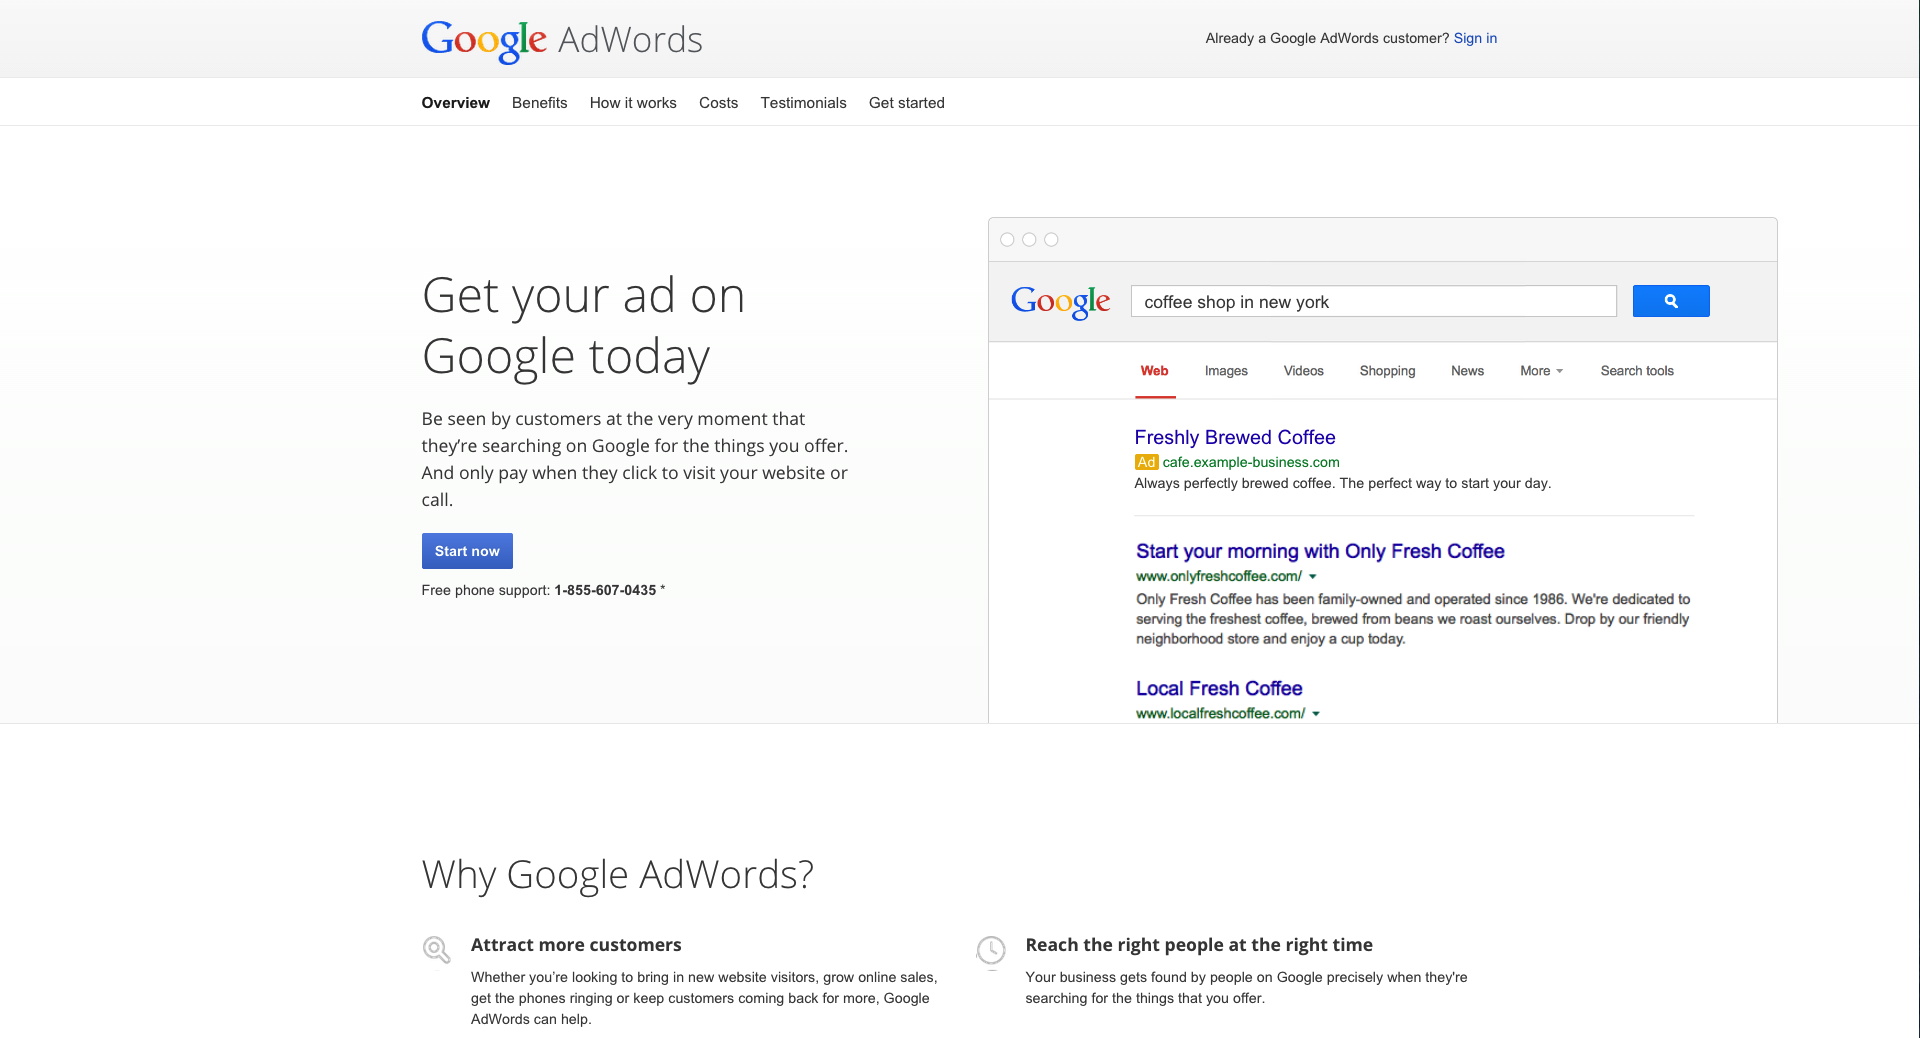1920x1038 pixels.
Task: Click the yellow Ad badge
Action: 1146,462
